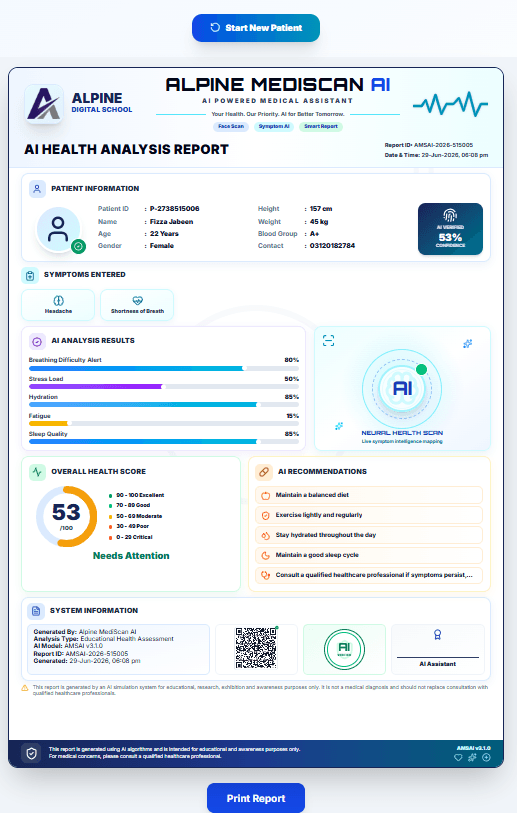Click the stethoscope icon beside Consult recommendation

coord(266,575)
